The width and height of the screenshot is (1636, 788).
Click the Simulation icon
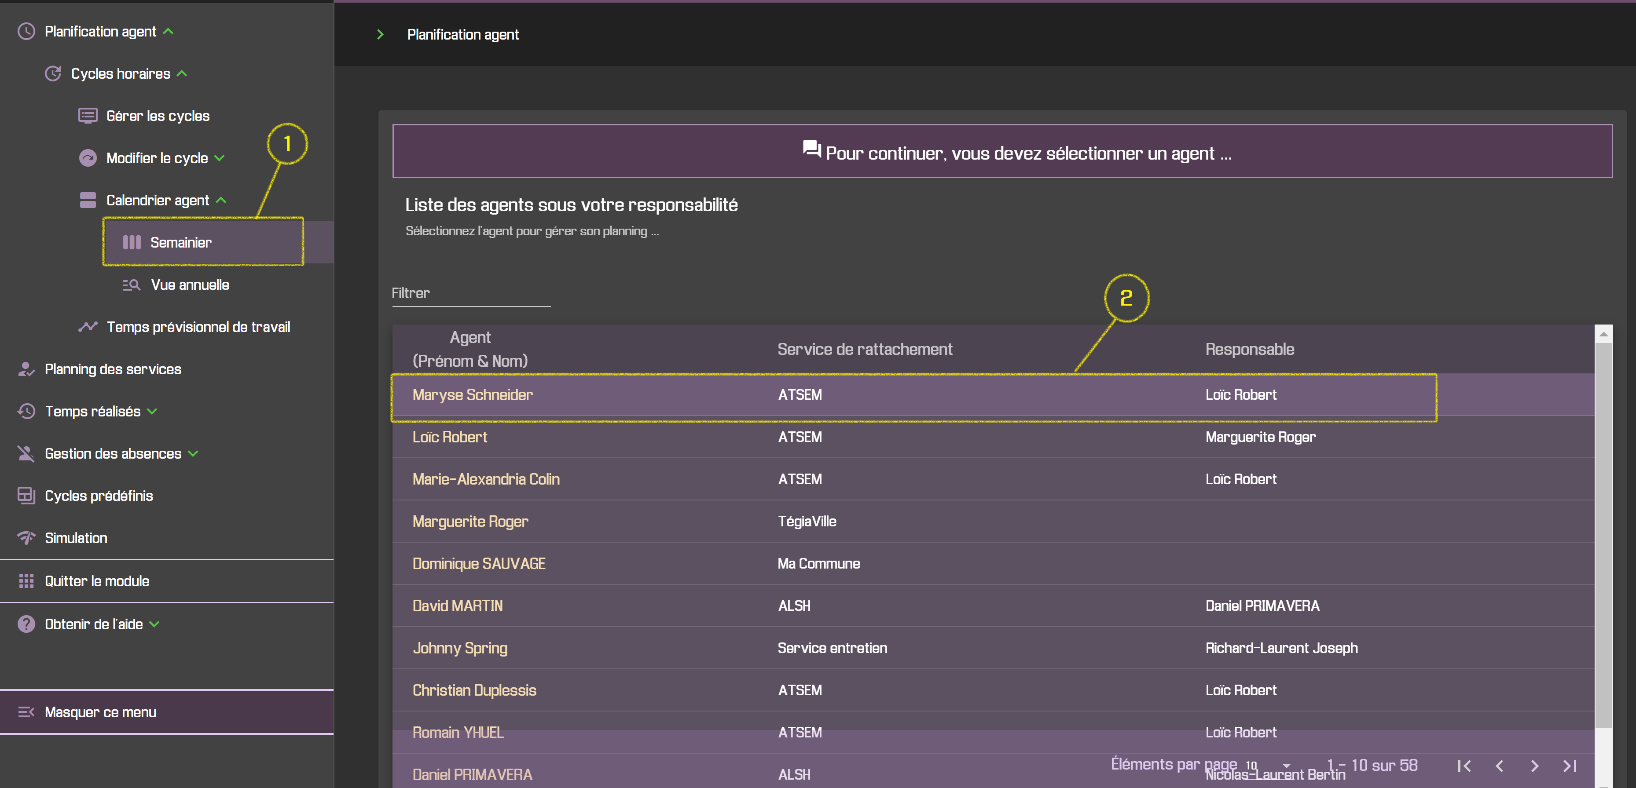27,538
